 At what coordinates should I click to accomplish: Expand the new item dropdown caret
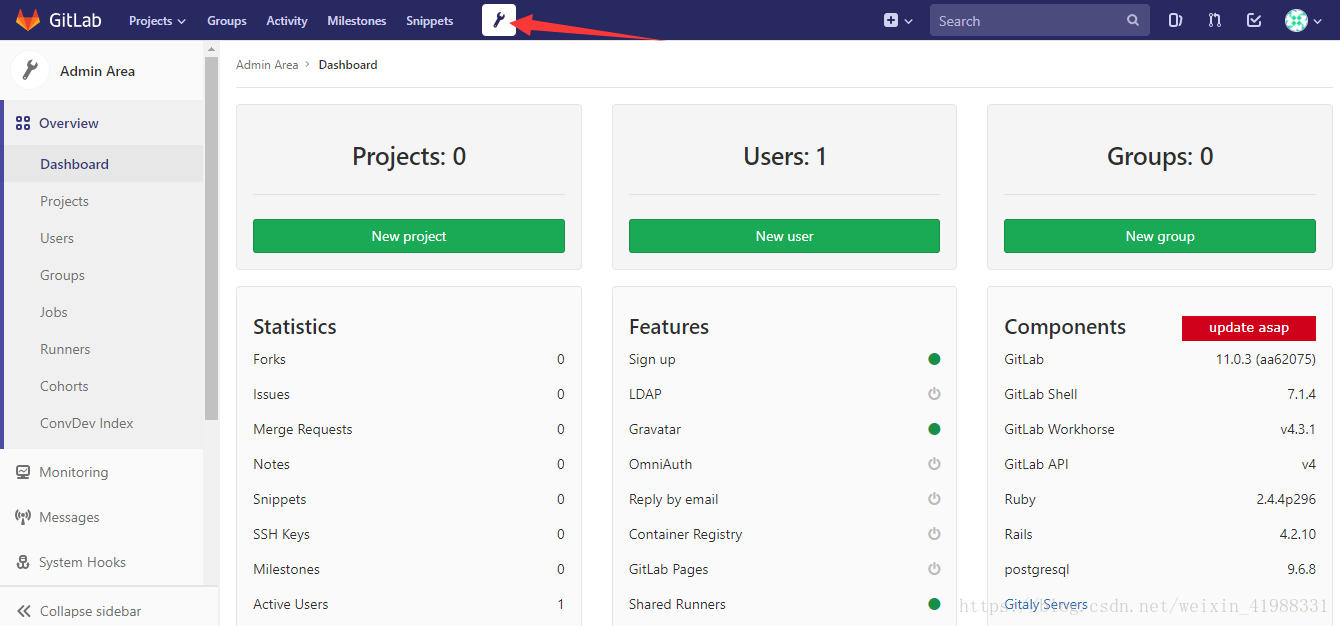coord(908,21)
